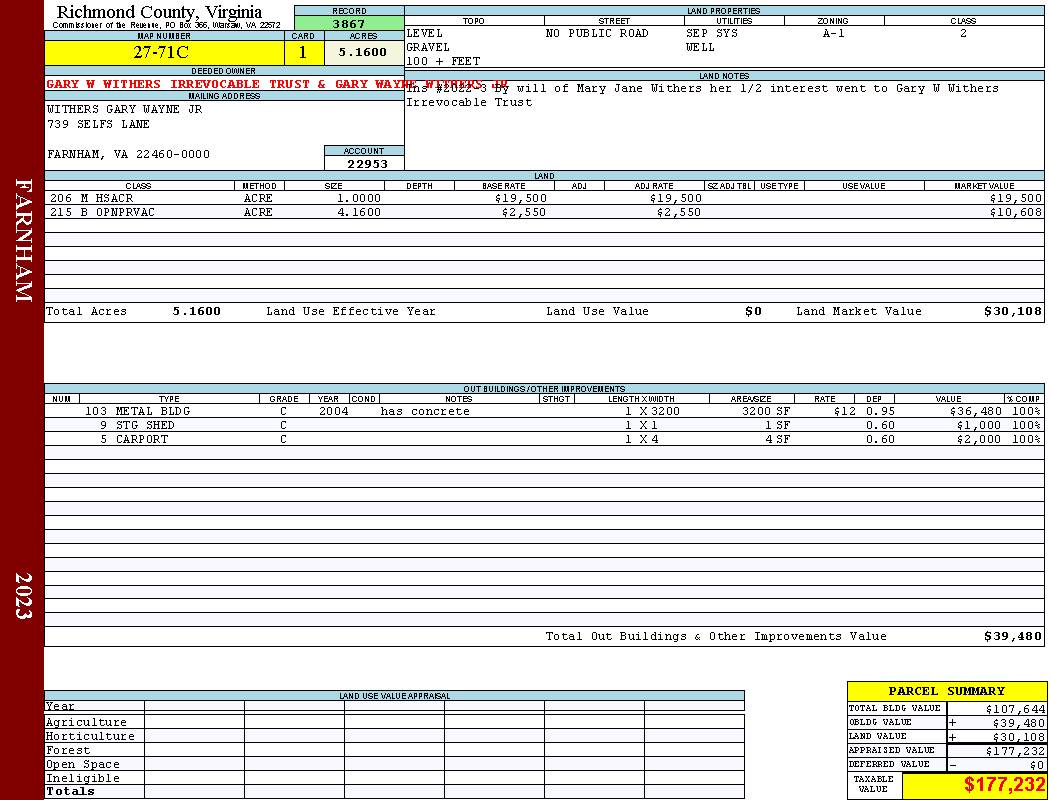Click total bldg value $107,644
The width and height of the screenshot is (1050, 800).
pyautogui.click(x=1015, y=709)
